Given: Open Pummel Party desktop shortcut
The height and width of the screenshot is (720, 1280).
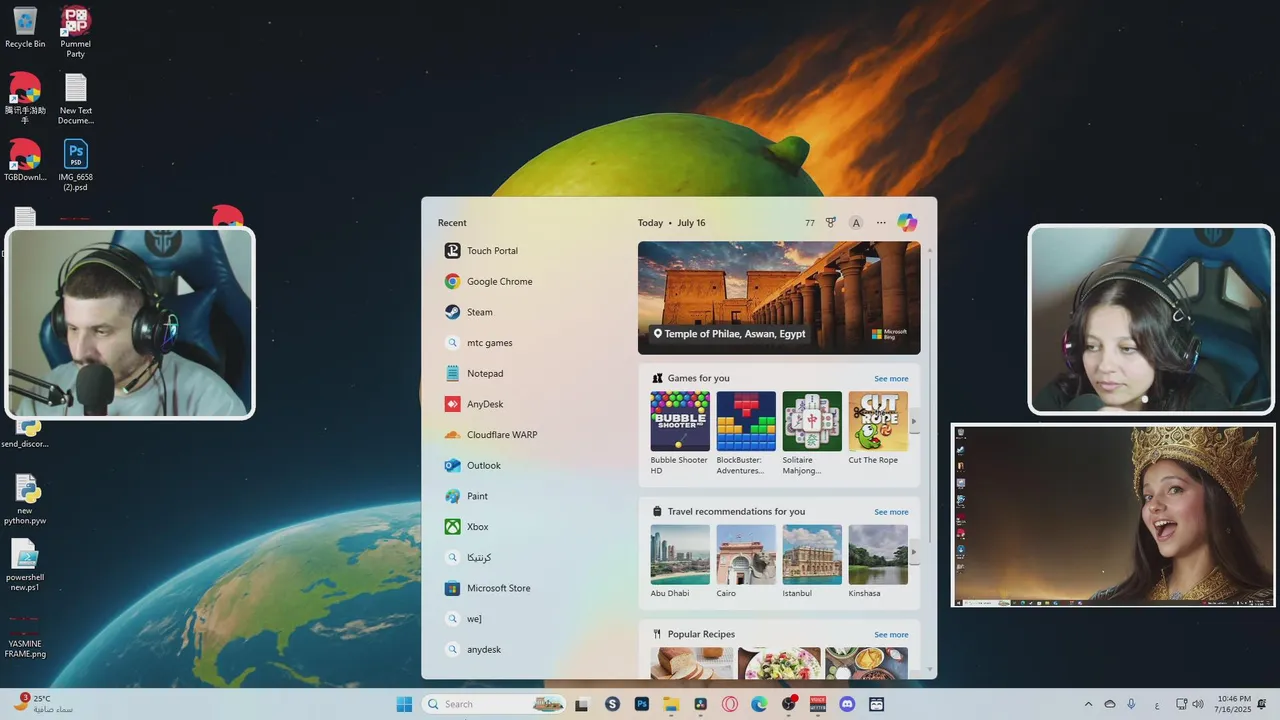Looking at the screenshot, I should pos(76,31).
